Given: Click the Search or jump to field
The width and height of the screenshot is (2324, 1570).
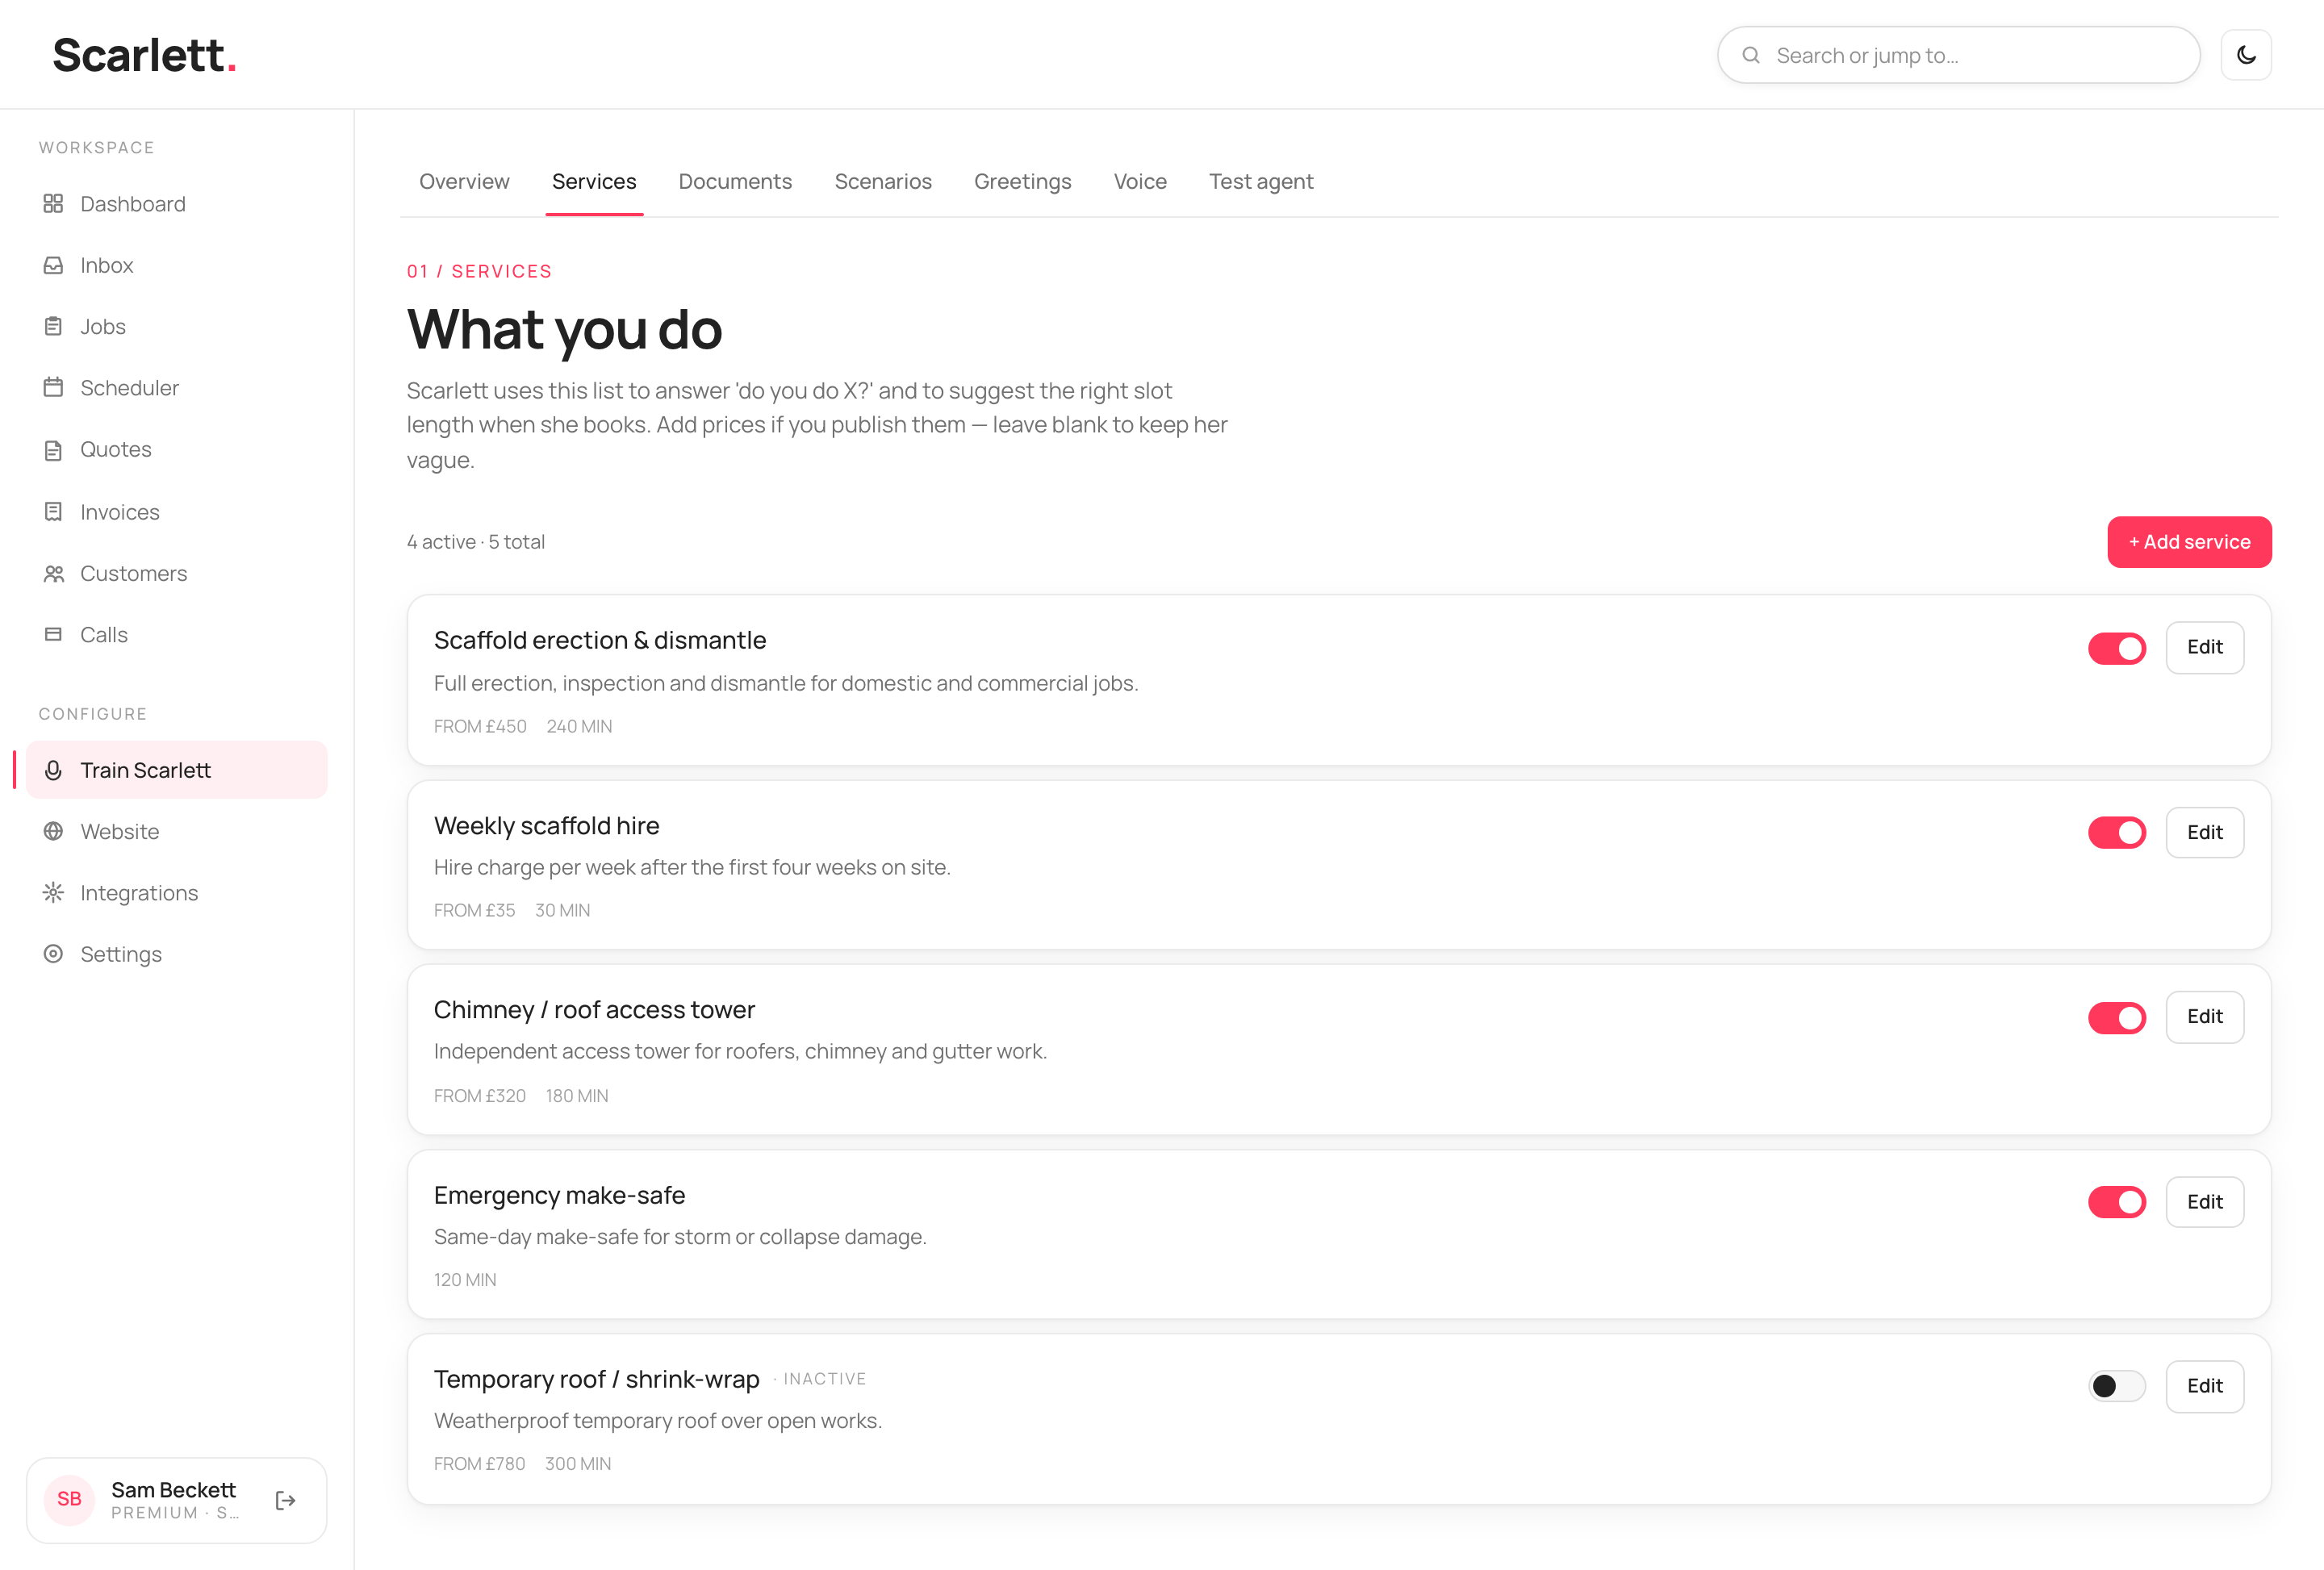Looking at the screenshot, I should pyautogui.click(x=1958, y=55).
